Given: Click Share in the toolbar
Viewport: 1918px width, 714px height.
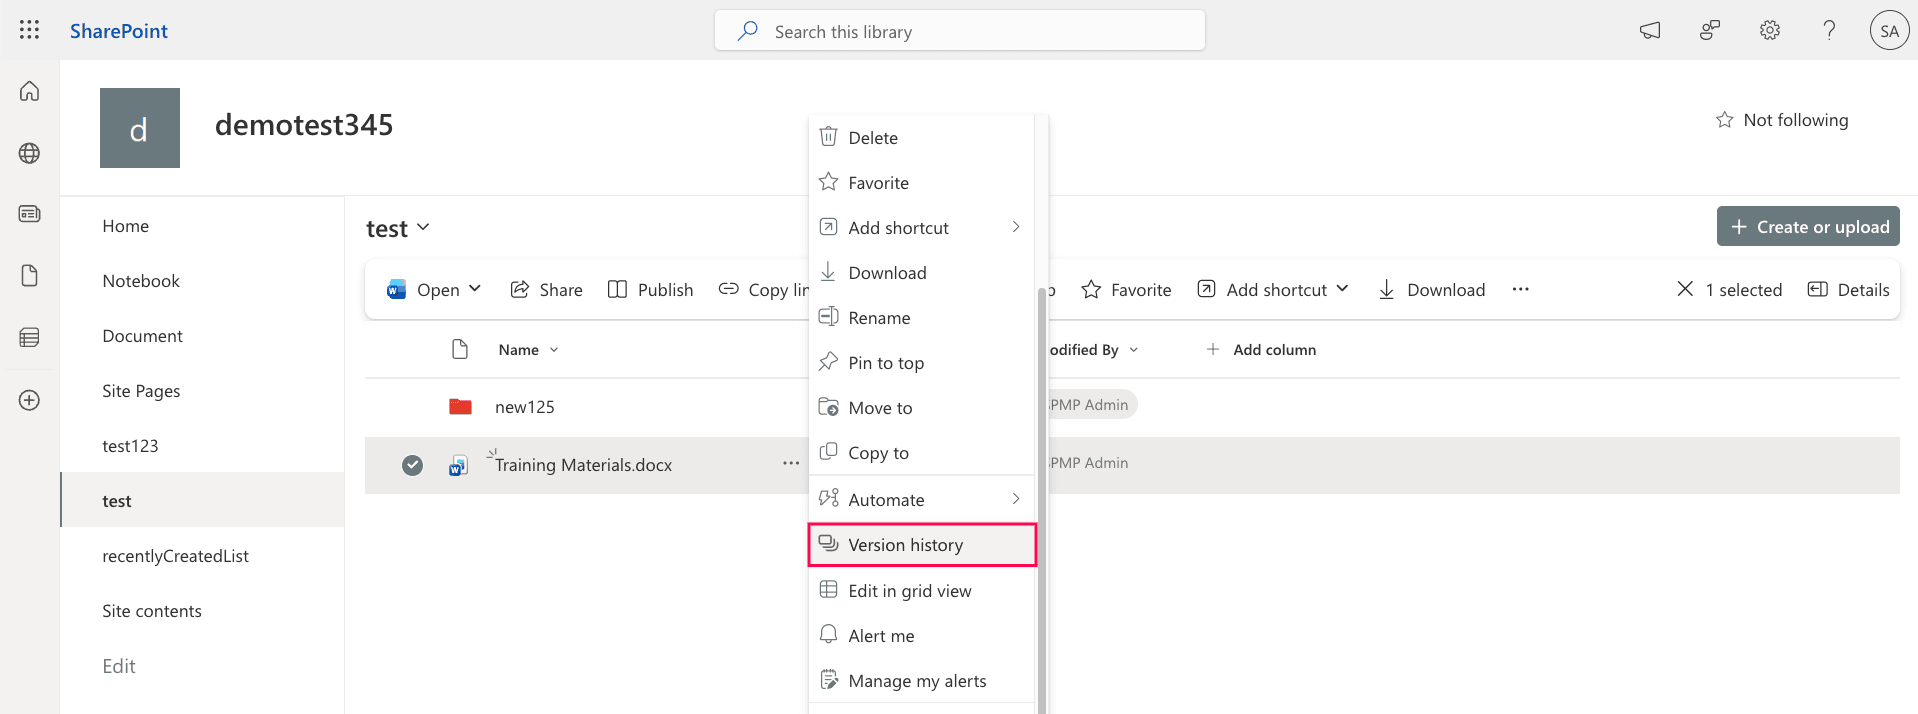Looking at the screenshot, I should (546, 290).
